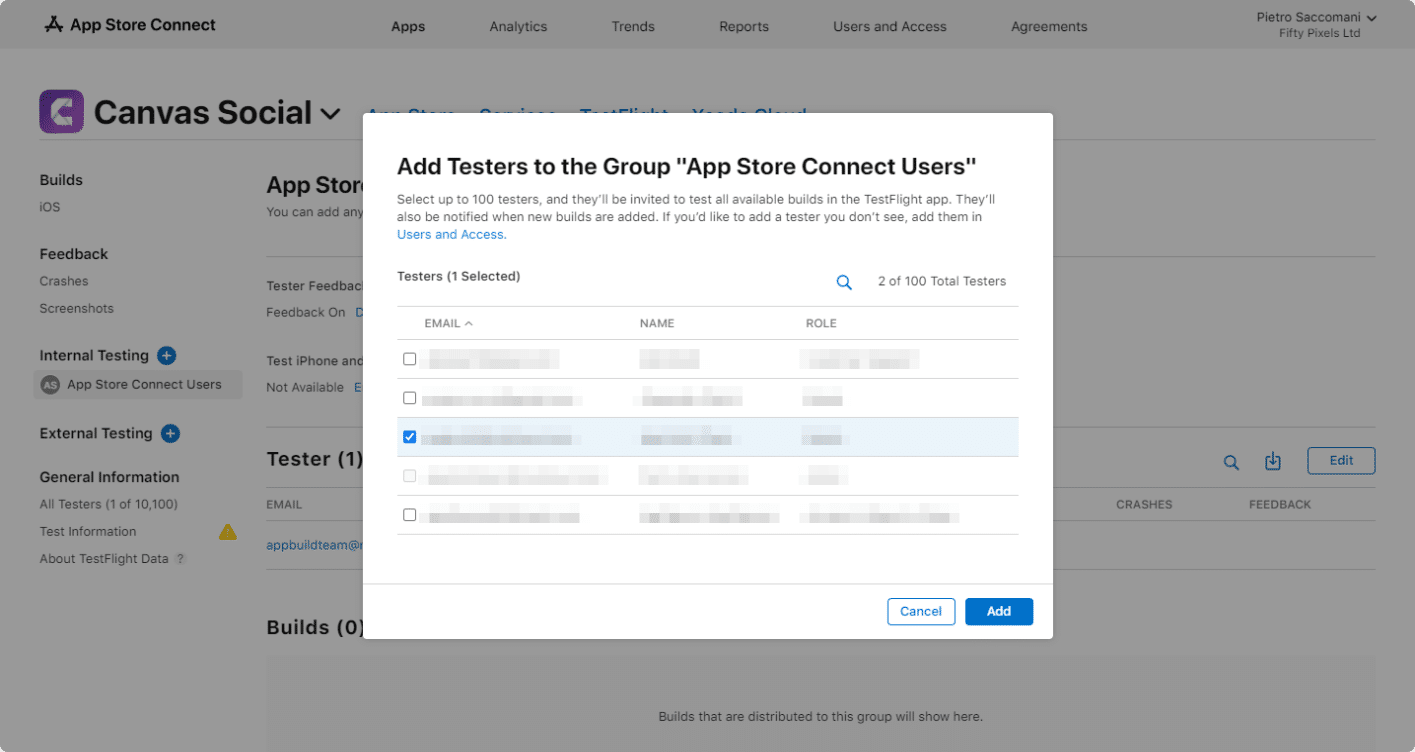Screen dimensions: 1415x752
Task: Click the NAME column header
Action: point(657,323)
